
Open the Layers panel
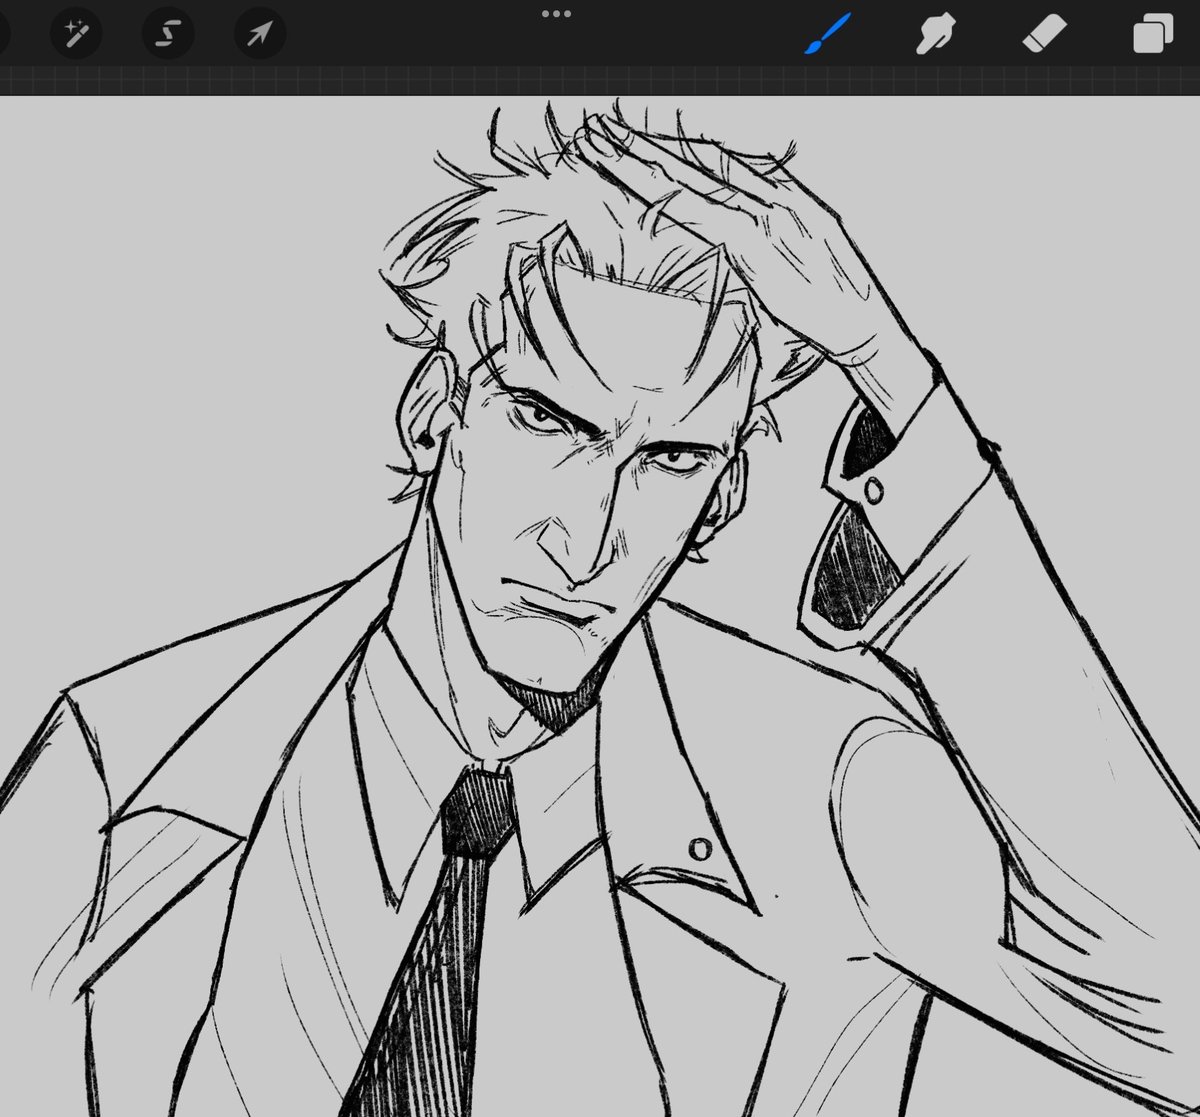click(x=1153, y=35)
